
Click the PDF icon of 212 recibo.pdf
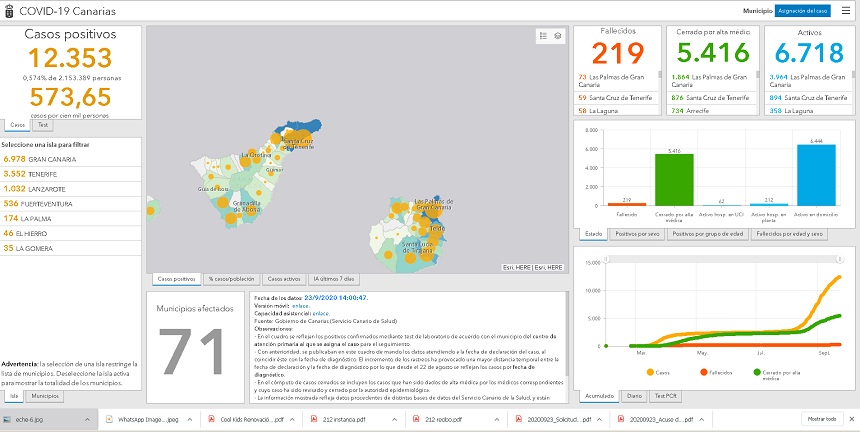(414, 419)
